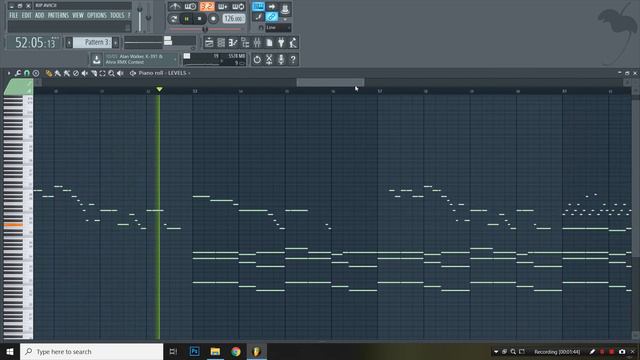Image resolution: width=640 pixels, height=360 pixels.
Task: Select the Mute tool in piano roll toolbar
Action: [x=84, y=73]
